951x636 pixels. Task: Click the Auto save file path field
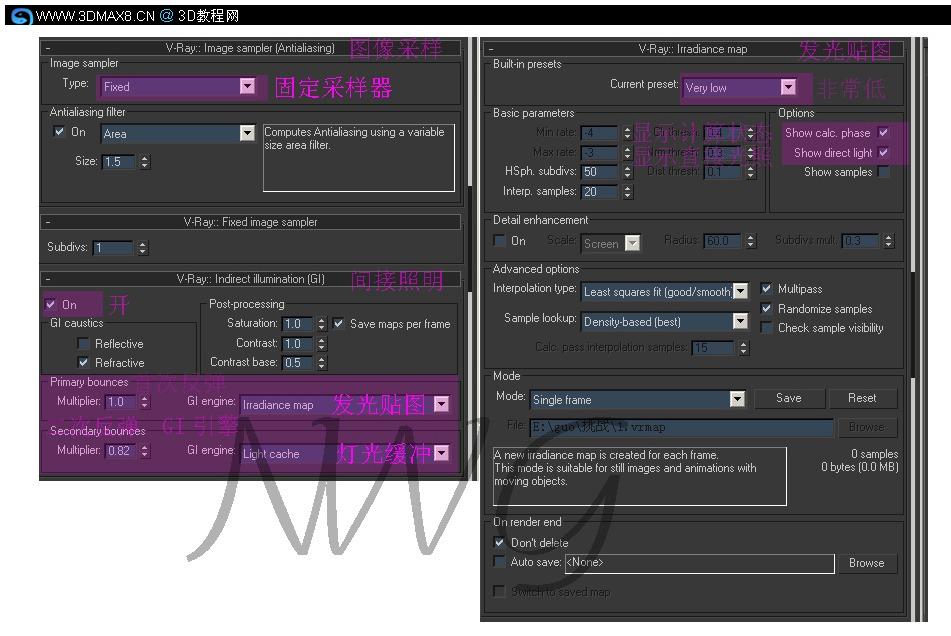699,563
